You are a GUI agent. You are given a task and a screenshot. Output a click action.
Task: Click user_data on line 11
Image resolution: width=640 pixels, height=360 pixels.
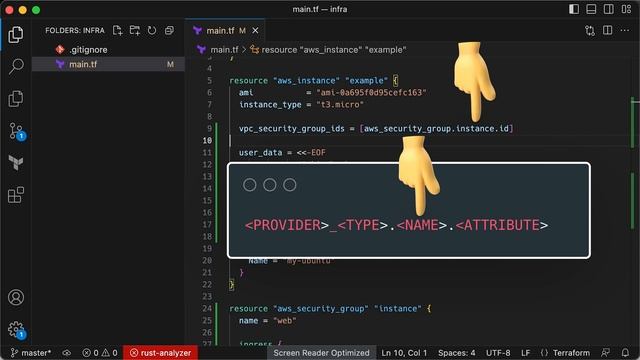pyautogui.click(x=260, y=153)
